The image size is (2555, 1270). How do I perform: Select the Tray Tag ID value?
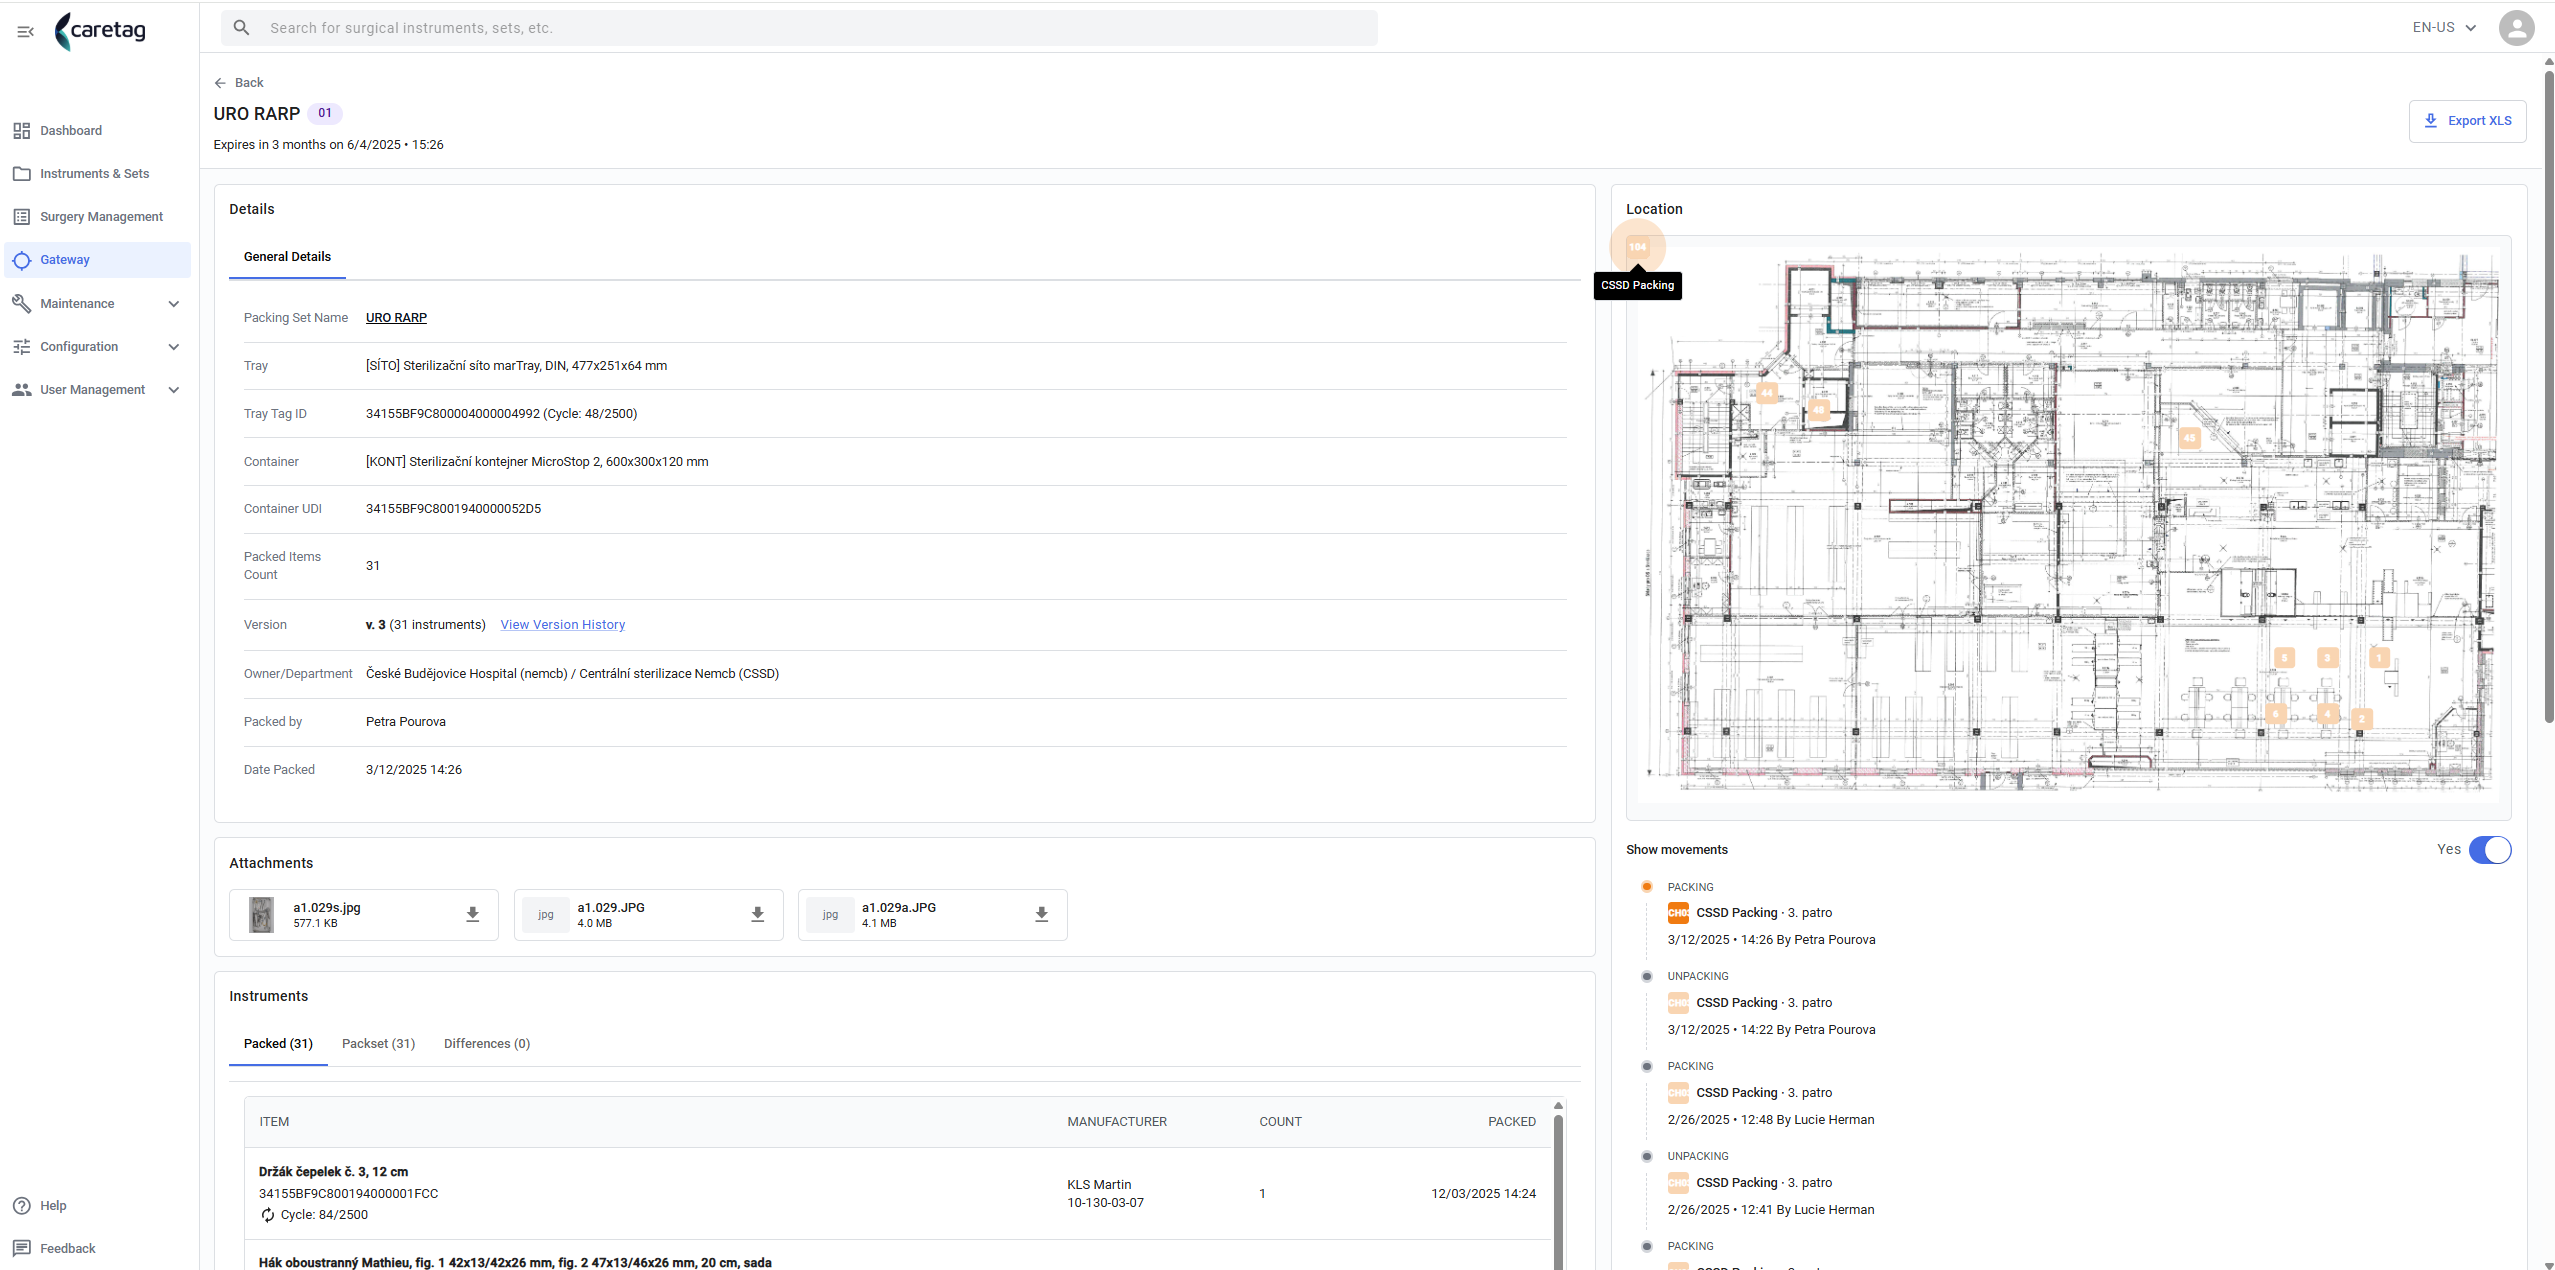pos(501,414)
